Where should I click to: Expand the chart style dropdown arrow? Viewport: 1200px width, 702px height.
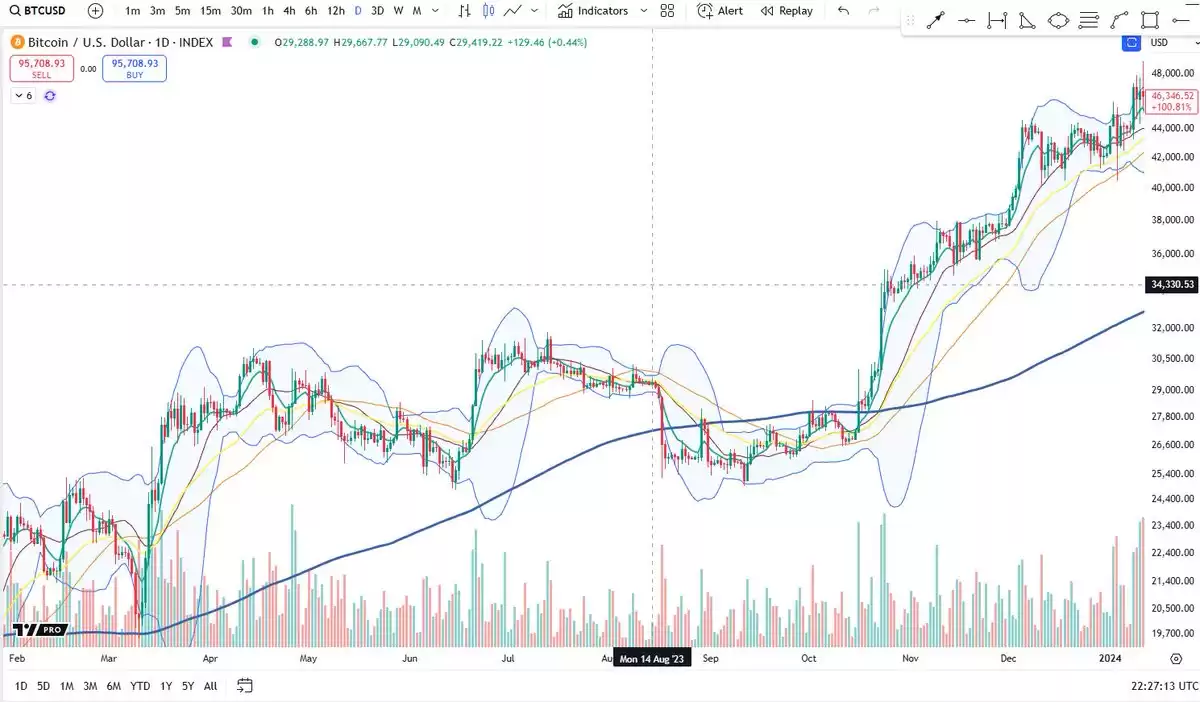(x=536, y=10)
